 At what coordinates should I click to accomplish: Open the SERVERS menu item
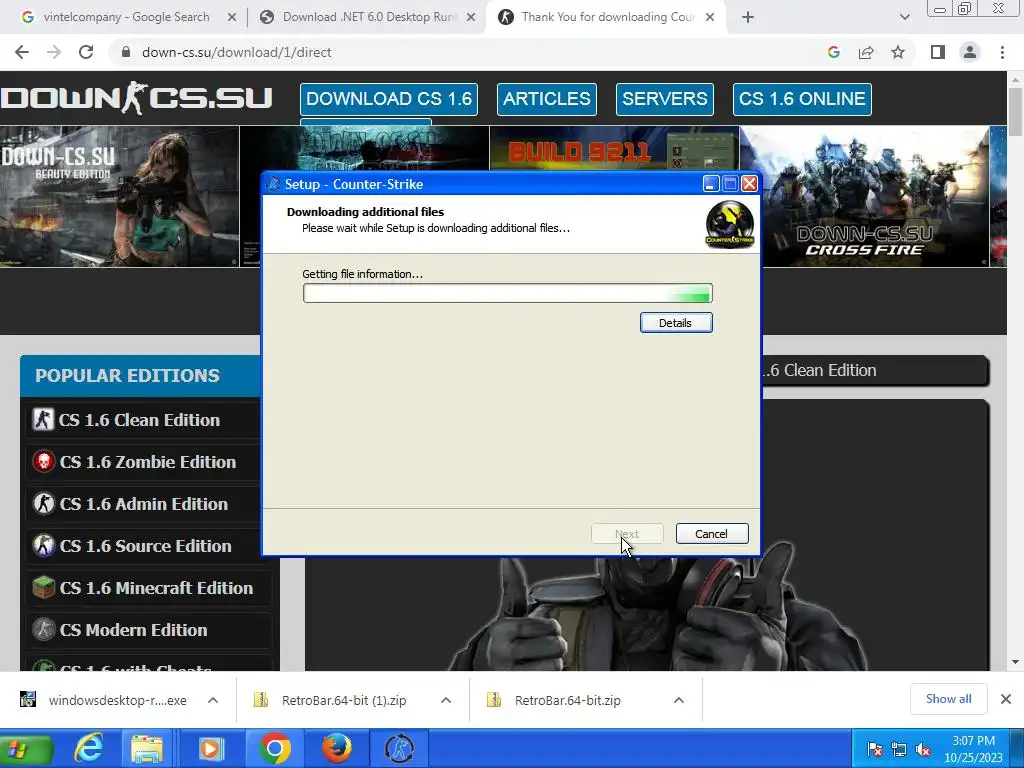(x=665, y=99)
